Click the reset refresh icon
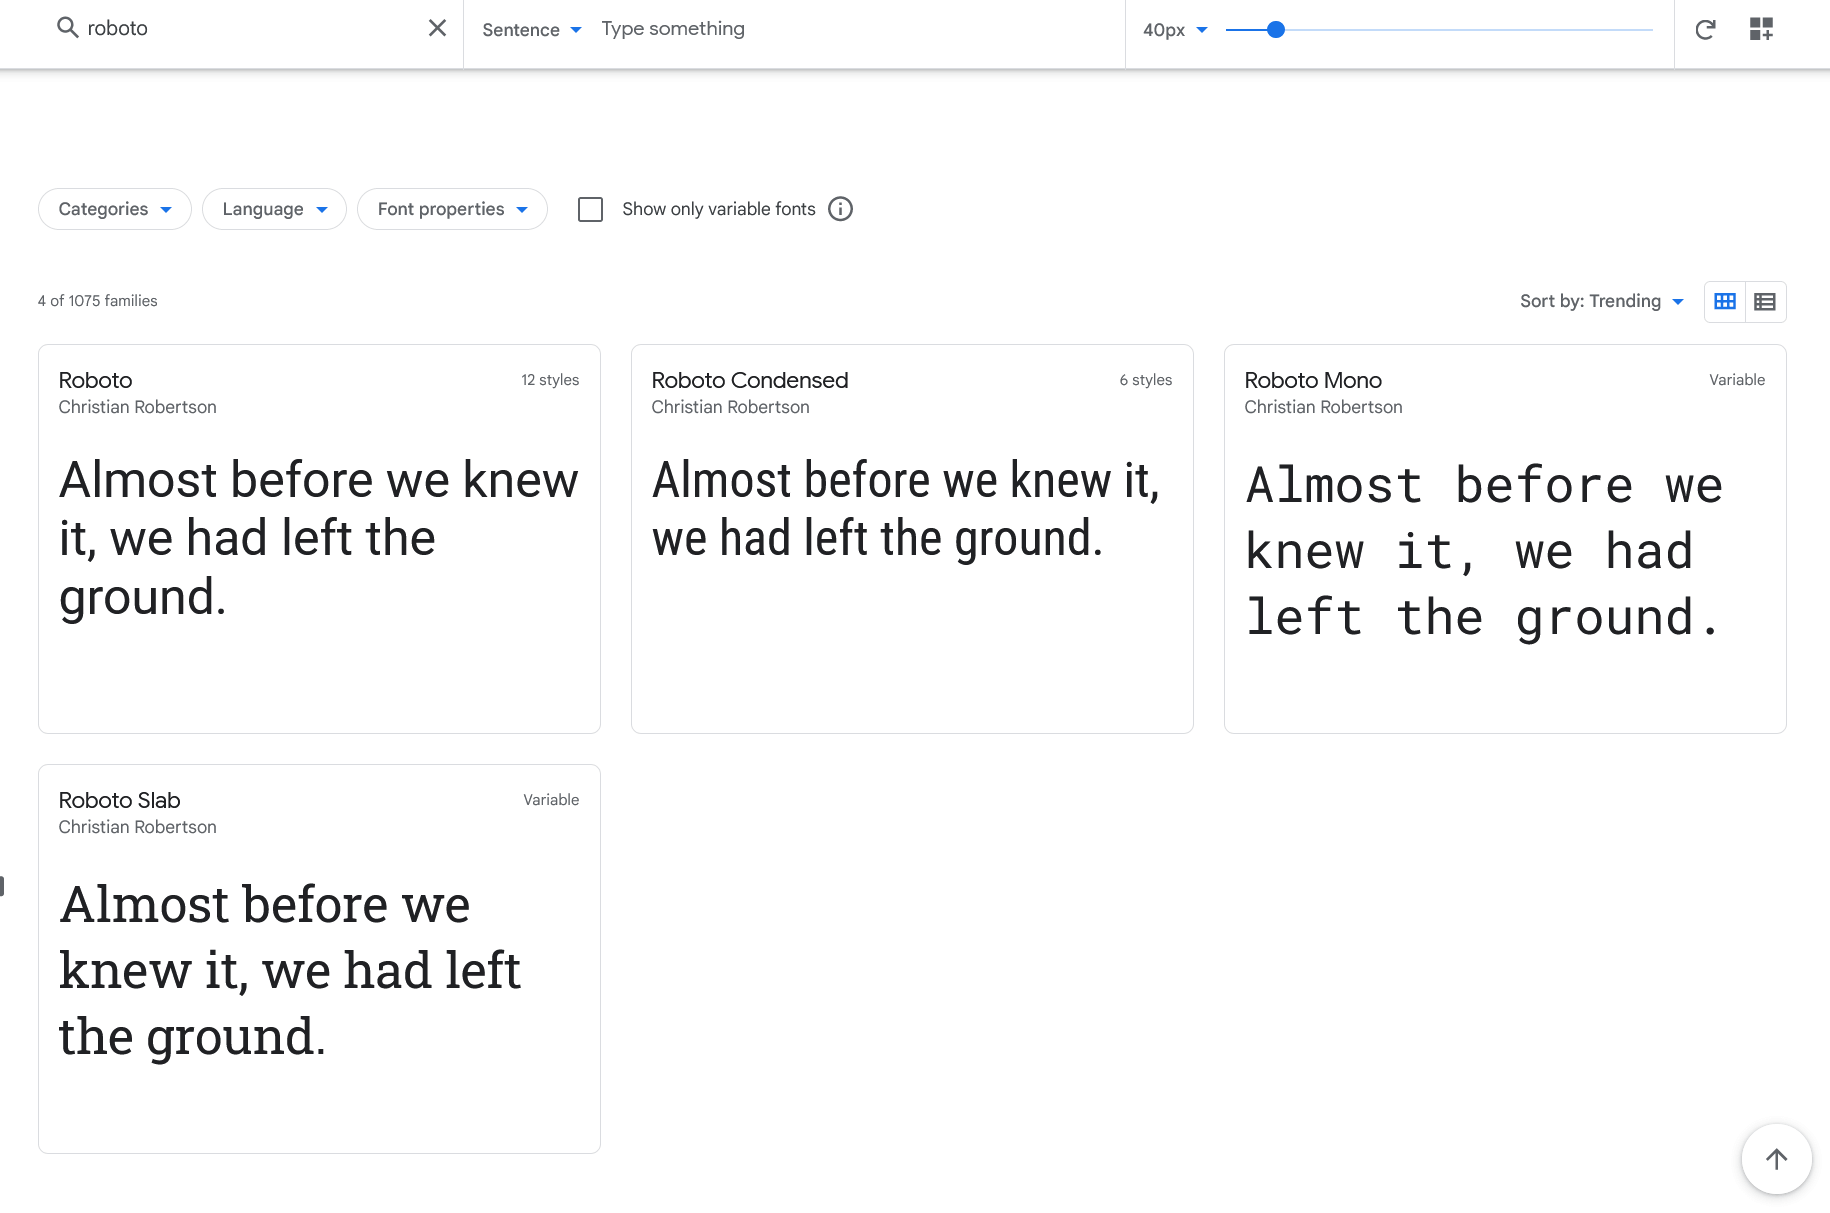 coord(1705,29)
